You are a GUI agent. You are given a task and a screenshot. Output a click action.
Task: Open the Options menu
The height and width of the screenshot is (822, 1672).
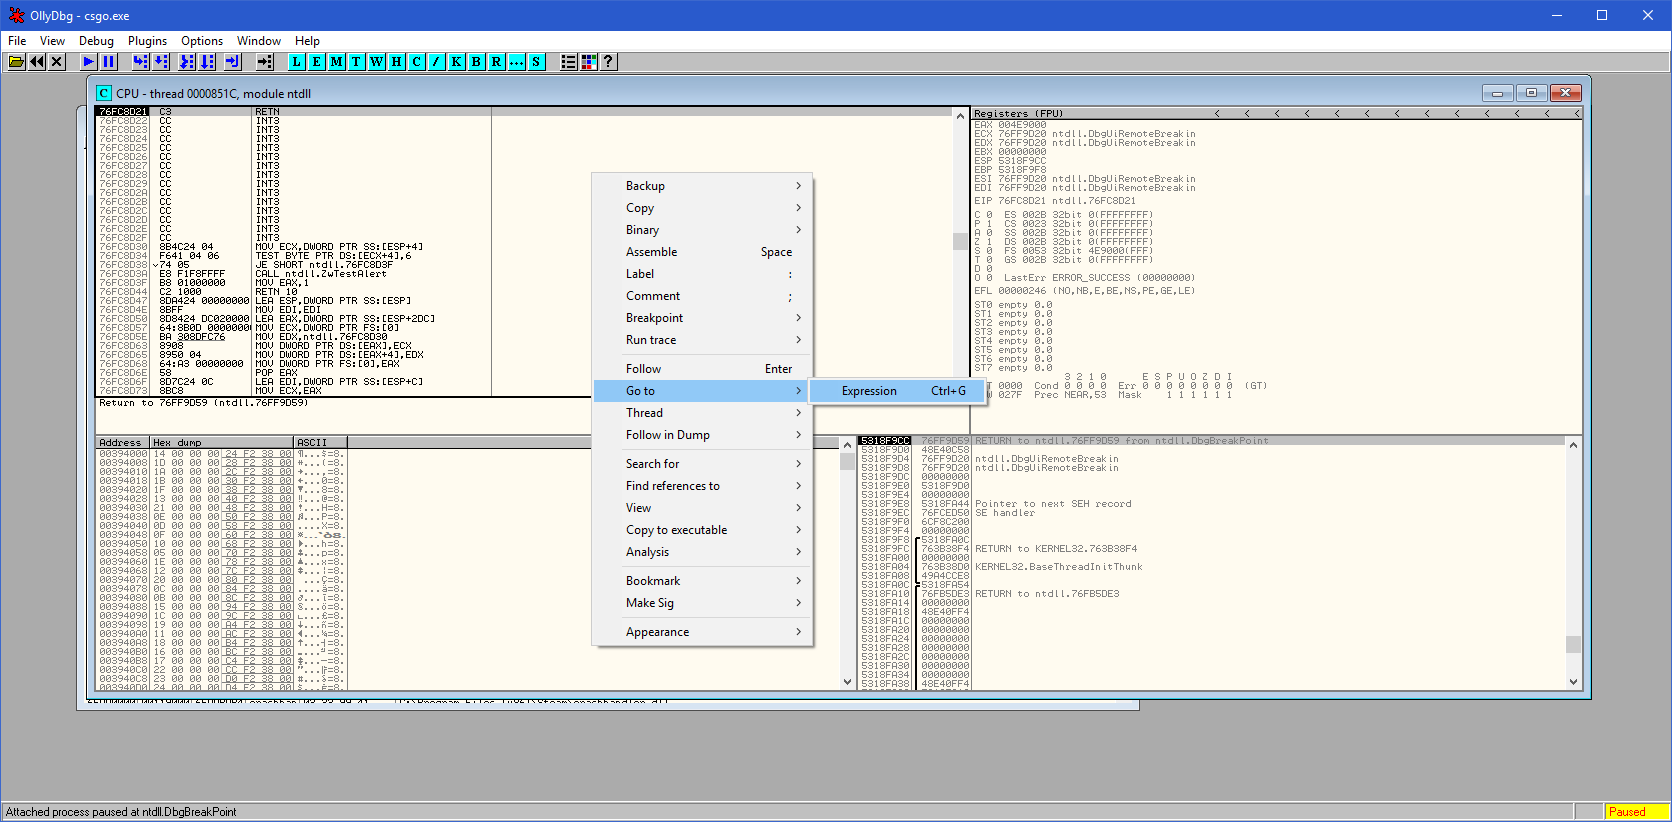tap(202, 41)
